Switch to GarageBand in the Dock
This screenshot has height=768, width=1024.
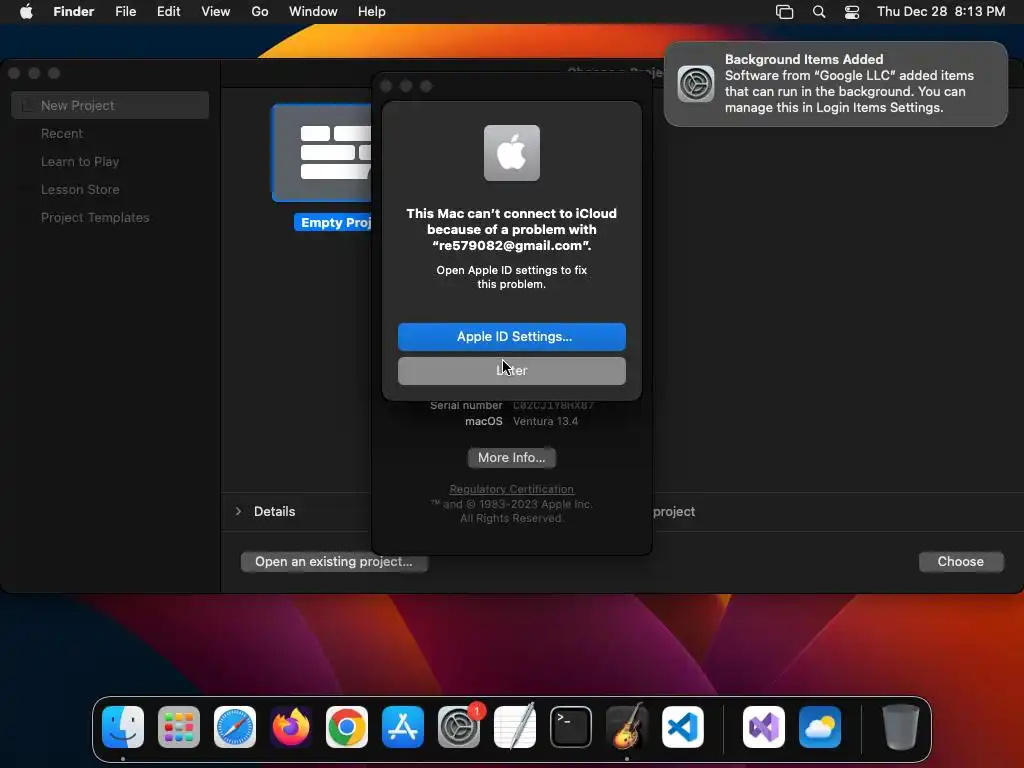tap(626, 727)
